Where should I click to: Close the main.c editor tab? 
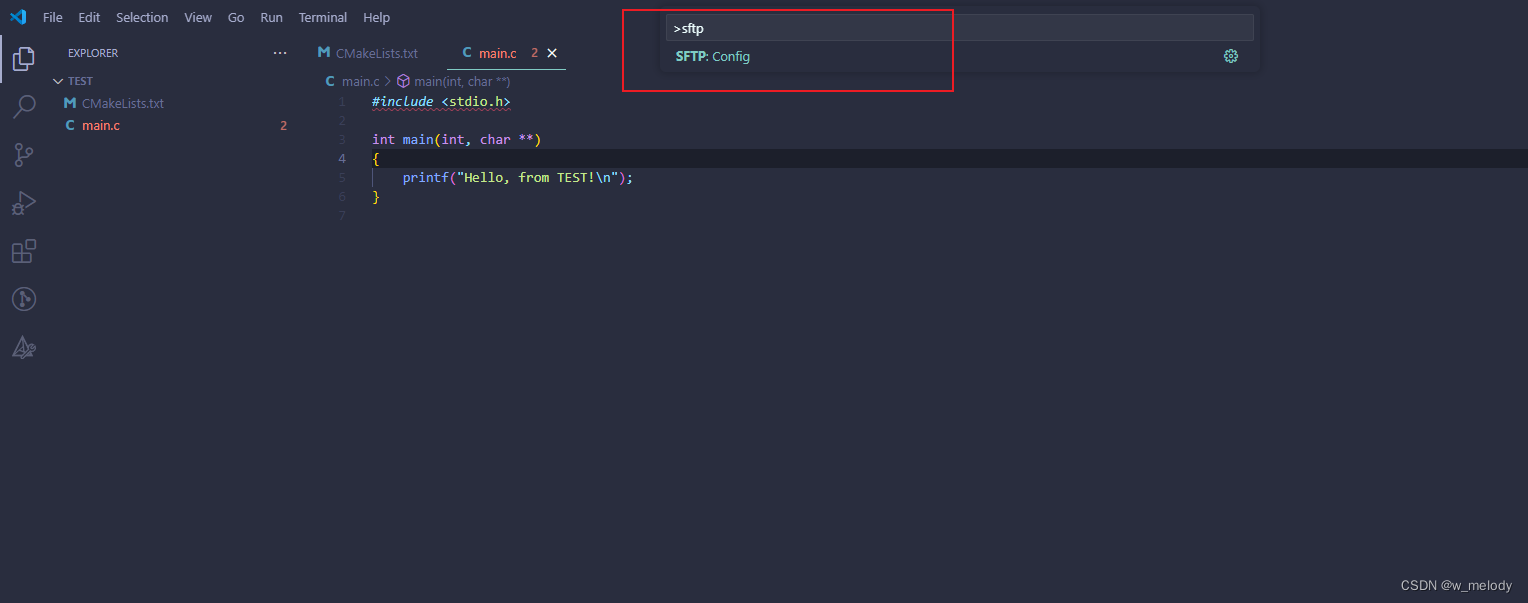pyautogui.click(x=551, y=52)
